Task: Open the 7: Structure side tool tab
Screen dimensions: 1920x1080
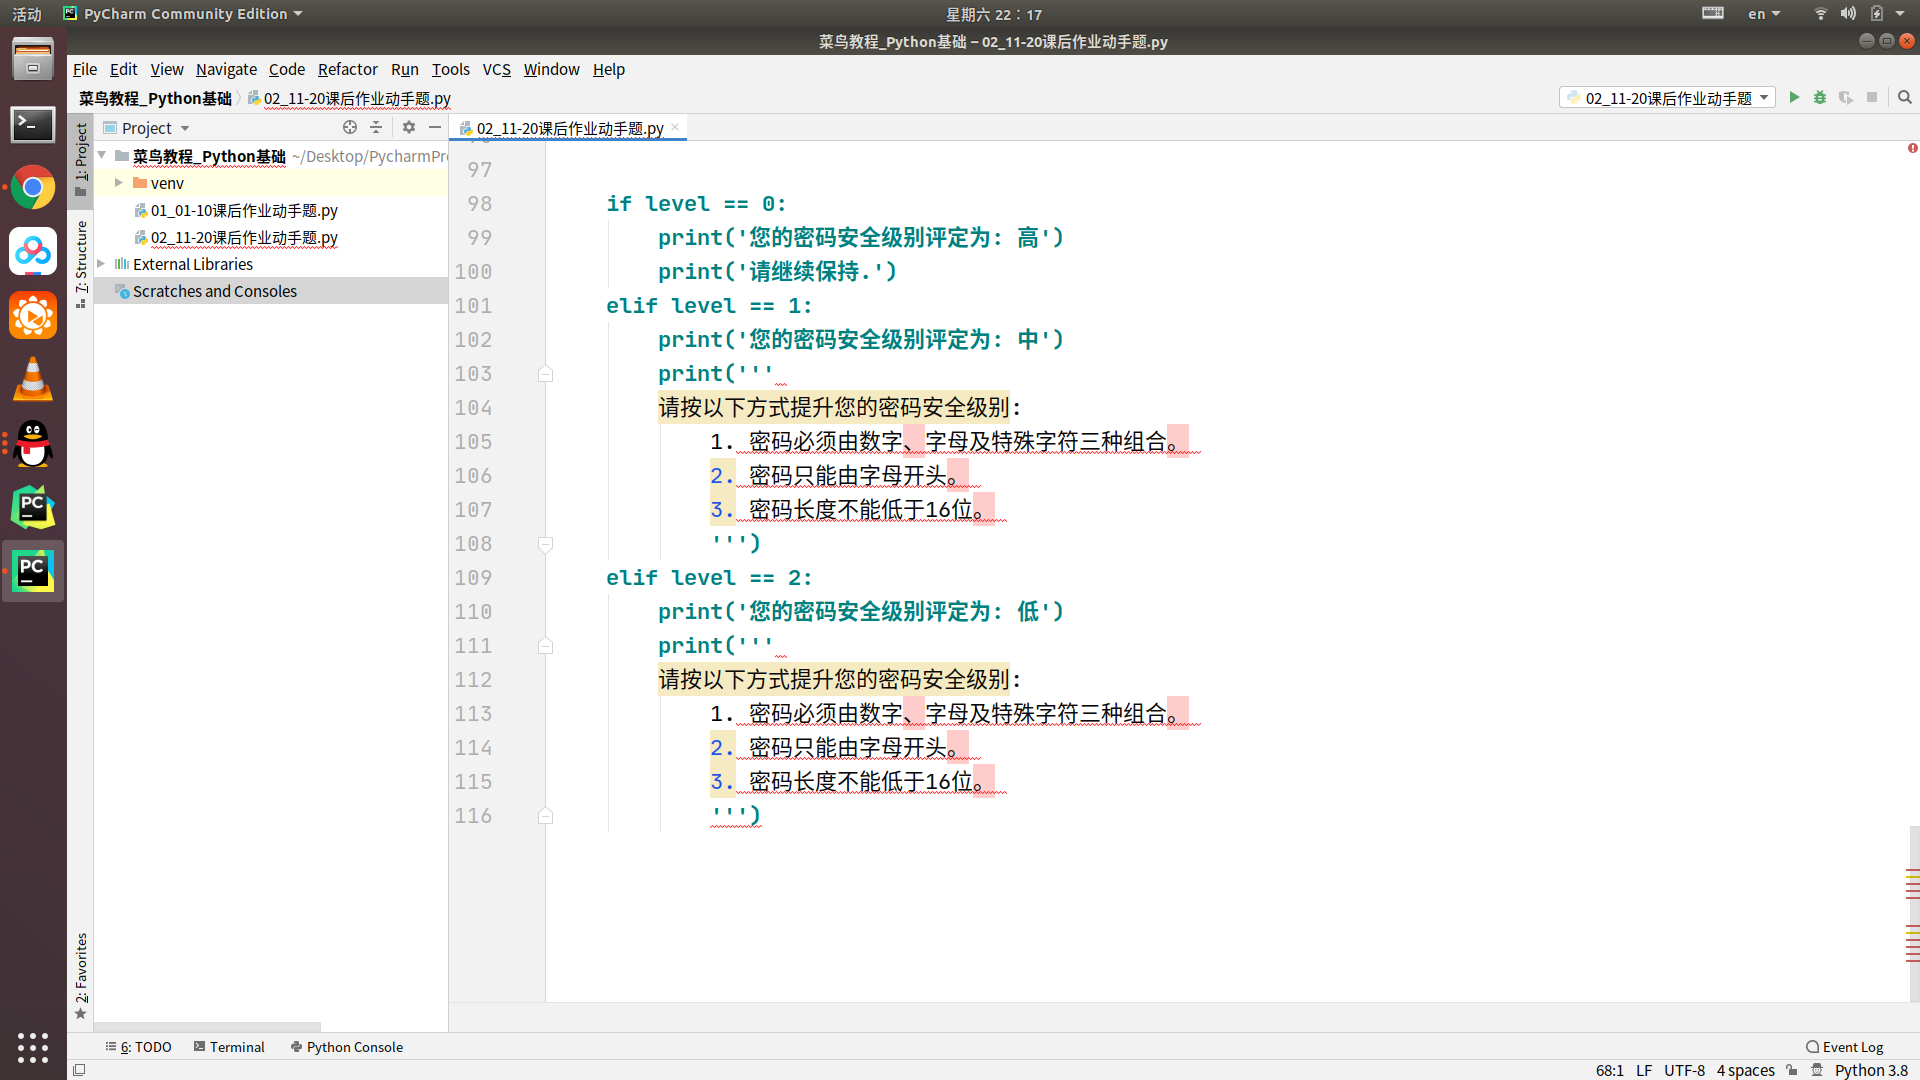Action: (81, 264)
